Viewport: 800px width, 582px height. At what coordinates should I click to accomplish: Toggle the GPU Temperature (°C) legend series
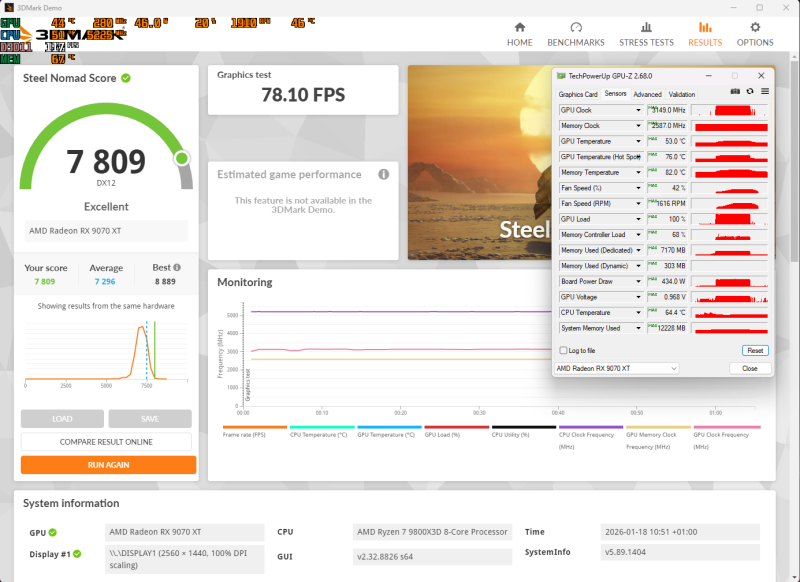point(389,432)
